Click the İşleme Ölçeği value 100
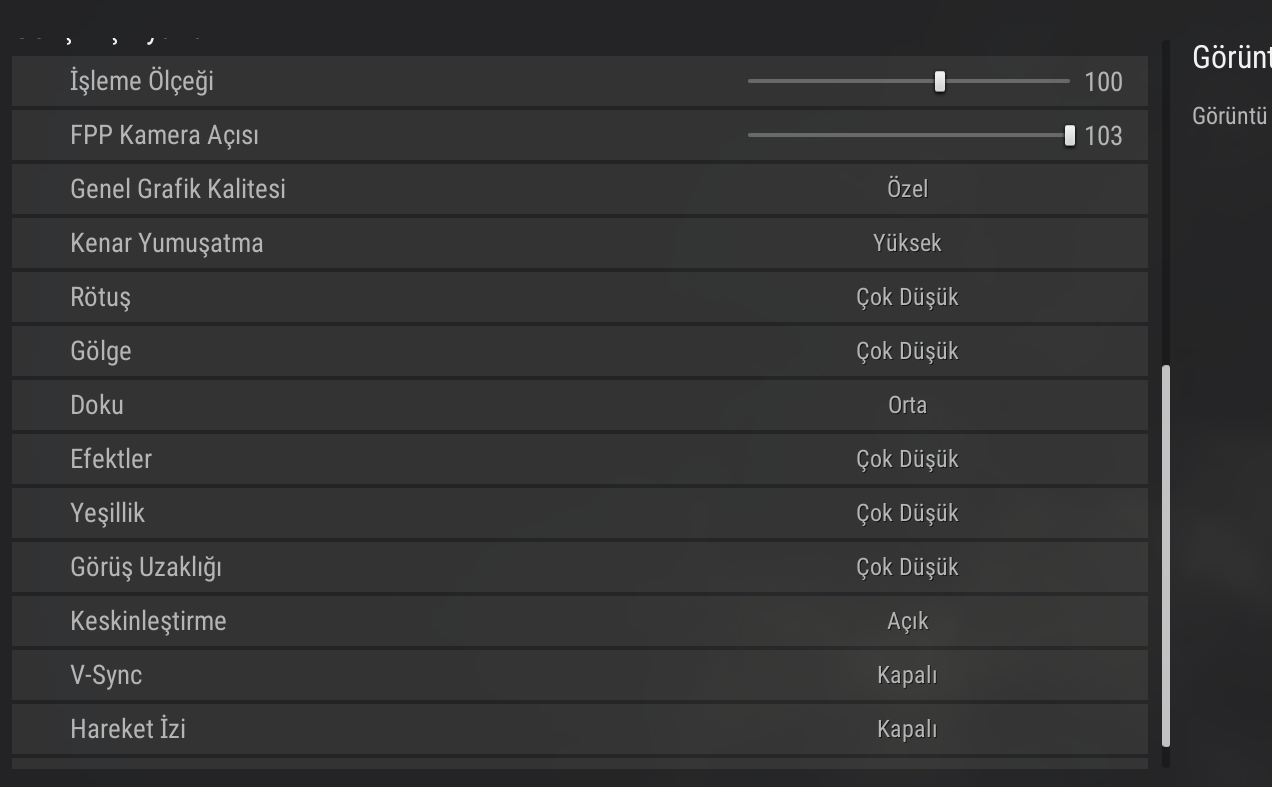Viewport: 1272px width, 787px height. click(x=1103, y=82)
